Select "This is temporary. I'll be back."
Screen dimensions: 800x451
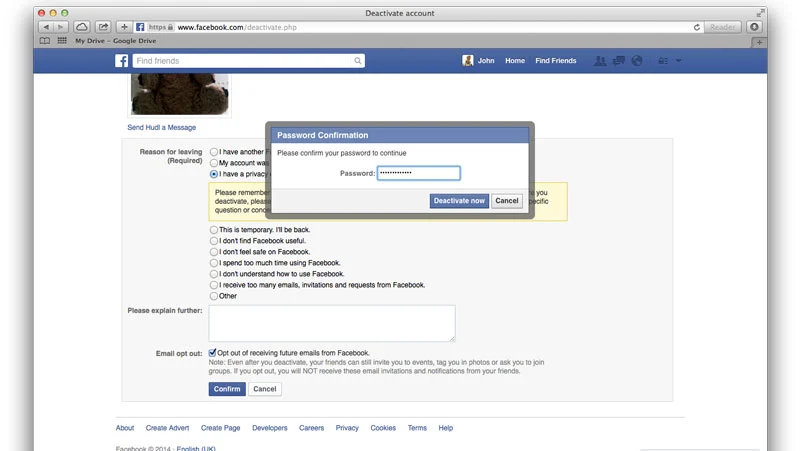214,229
